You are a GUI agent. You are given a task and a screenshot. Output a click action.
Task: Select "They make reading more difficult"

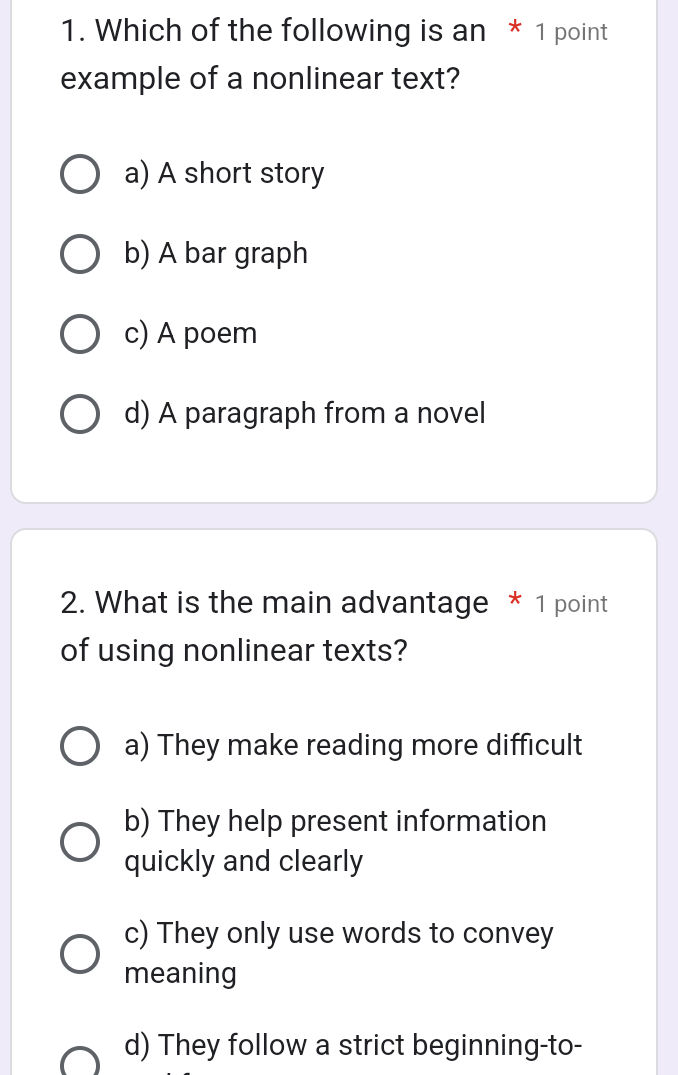[x=80, y=746]
